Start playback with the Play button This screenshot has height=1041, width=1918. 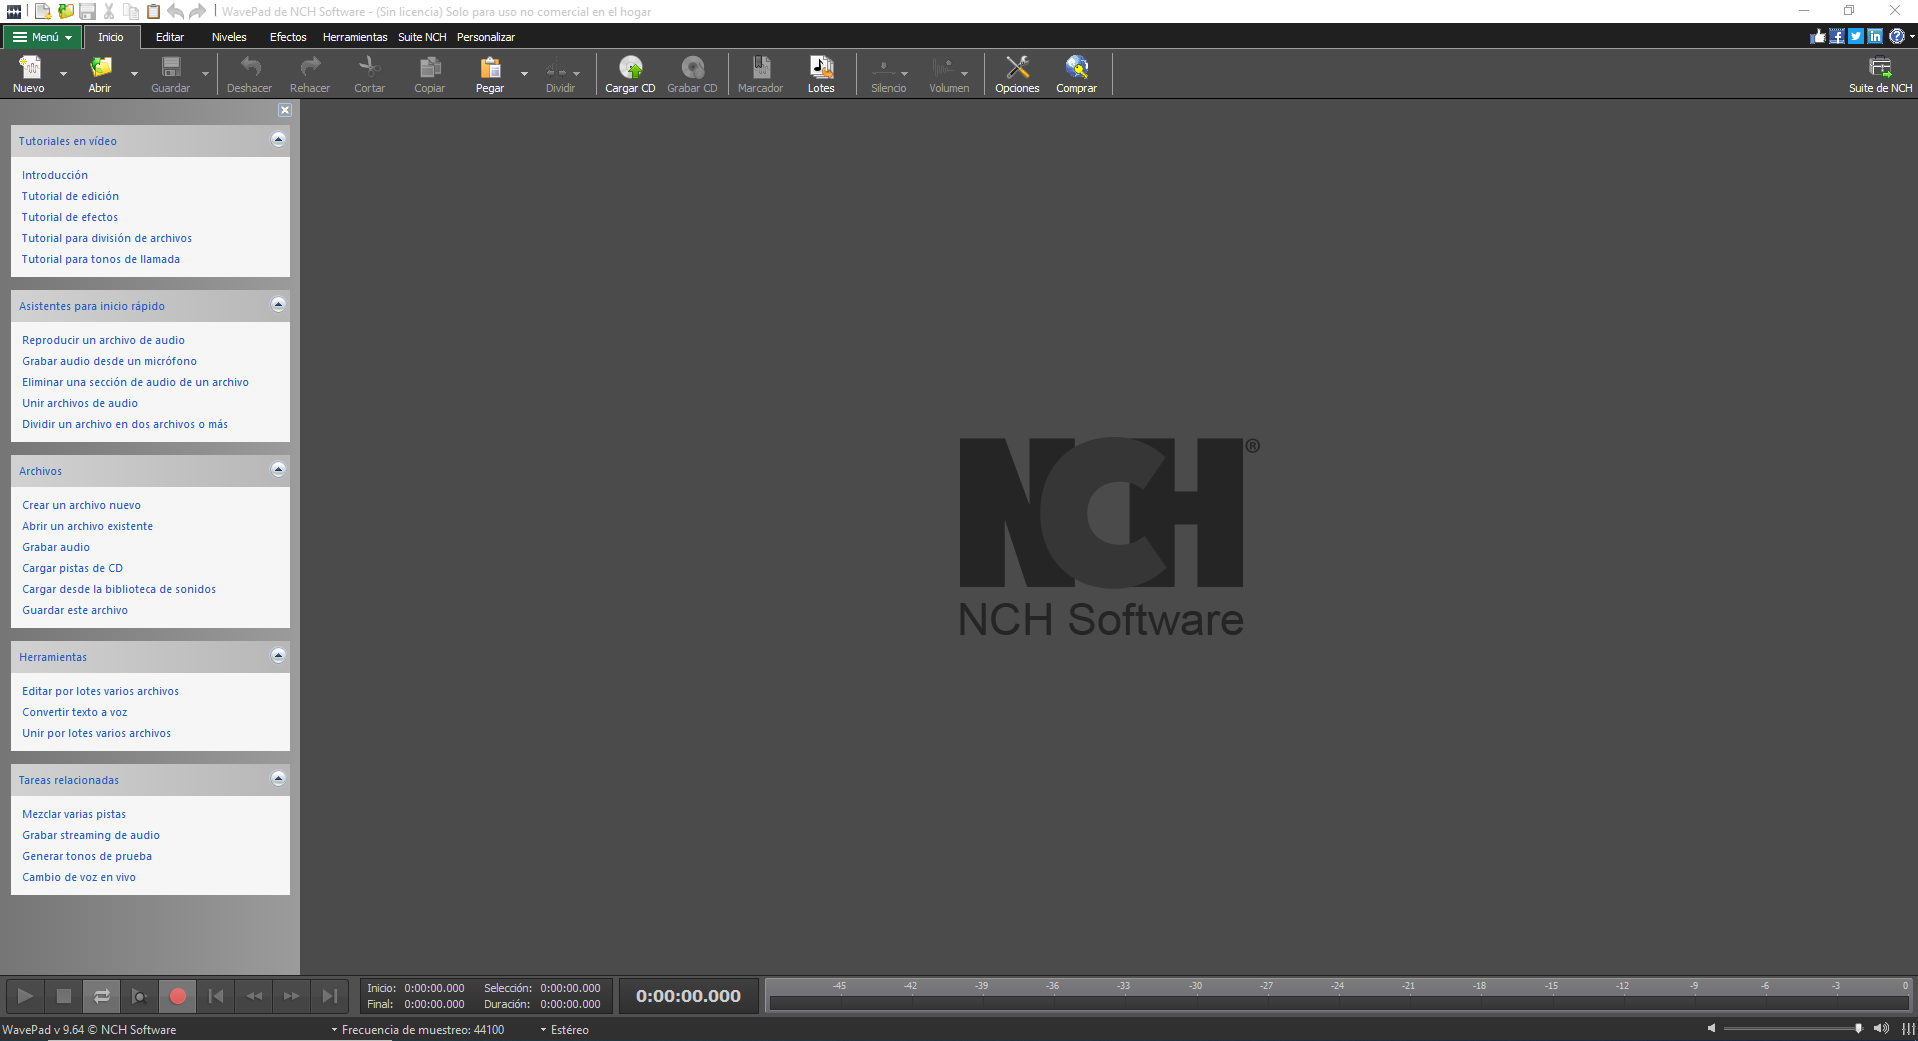tap(26, 996)
